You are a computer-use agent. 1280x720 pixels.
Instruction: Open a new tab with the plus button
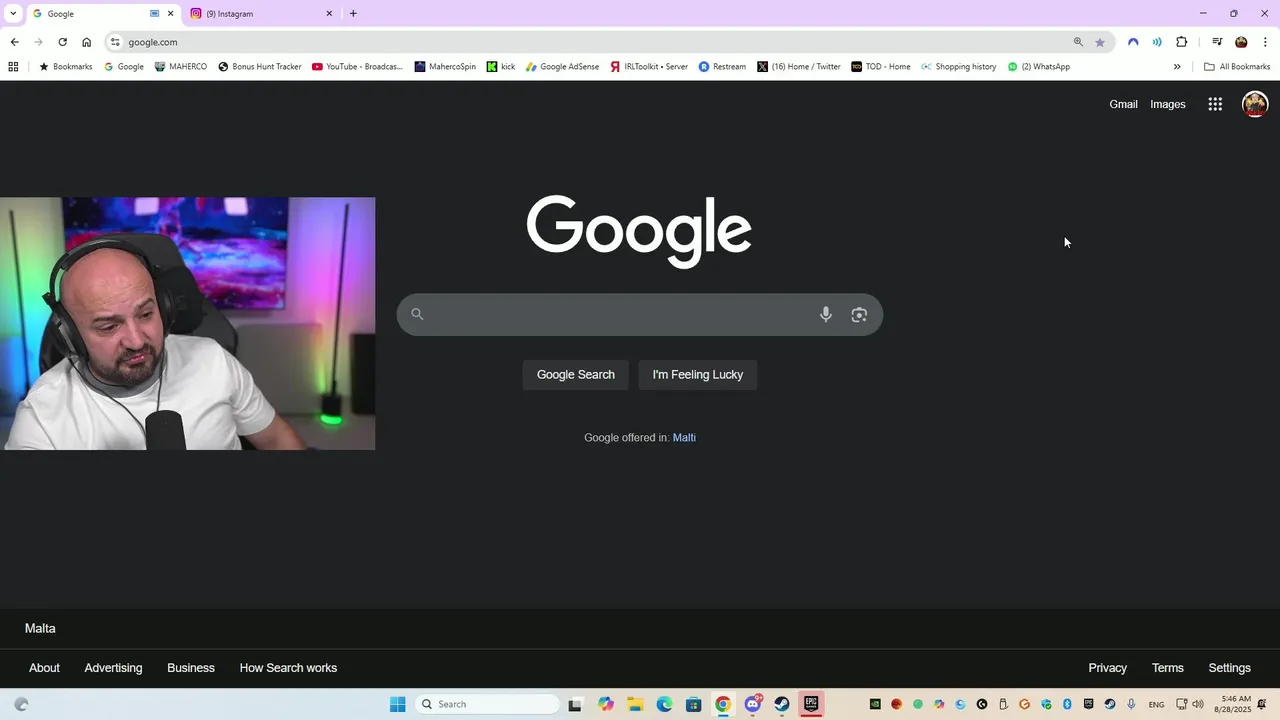[x=353, y=13]
